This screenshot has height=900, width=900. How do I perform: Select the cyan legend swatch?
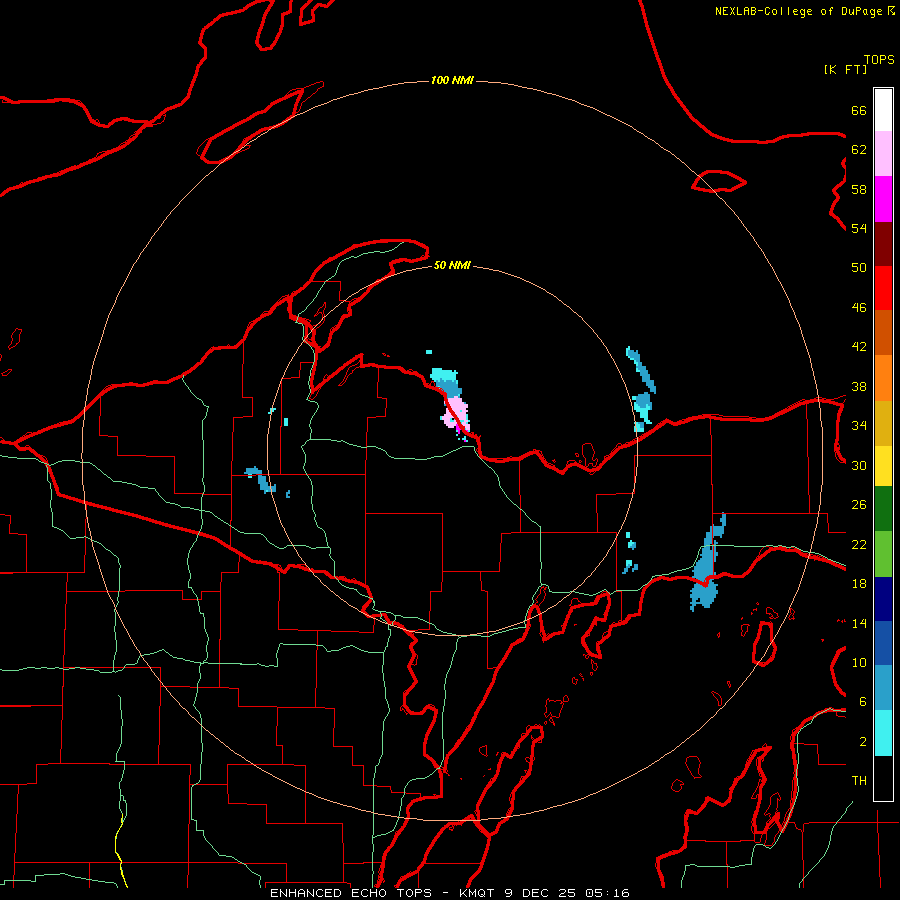point(883,733)
